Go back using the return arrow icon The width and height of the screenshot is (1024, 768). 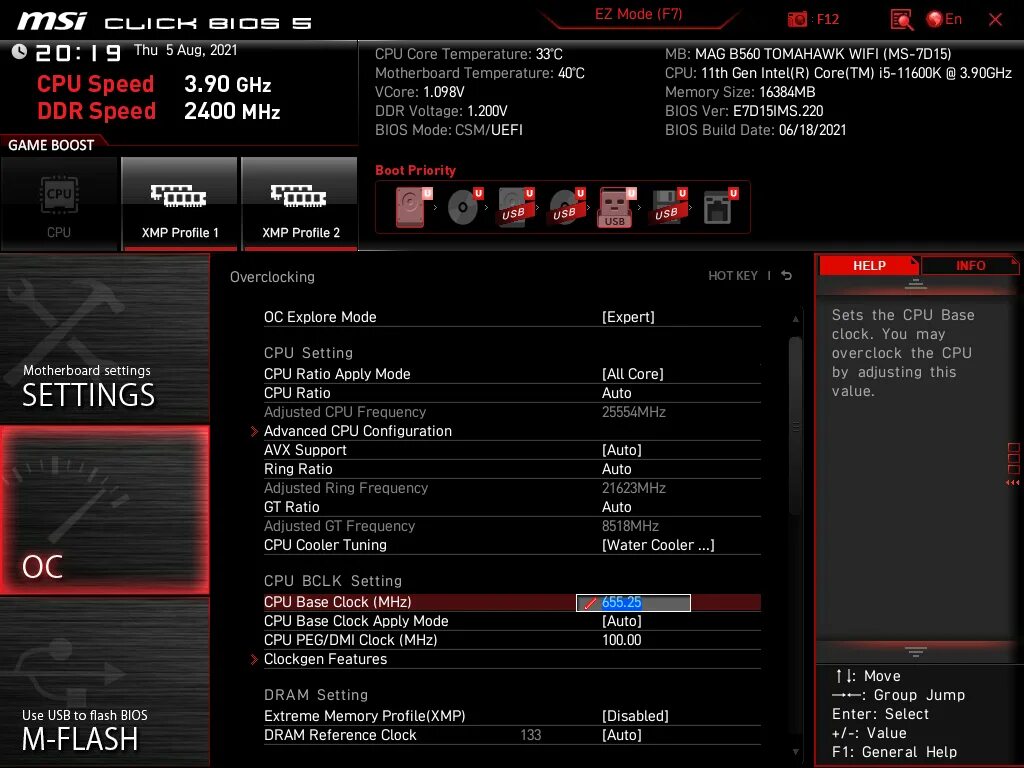click(787, 276)
